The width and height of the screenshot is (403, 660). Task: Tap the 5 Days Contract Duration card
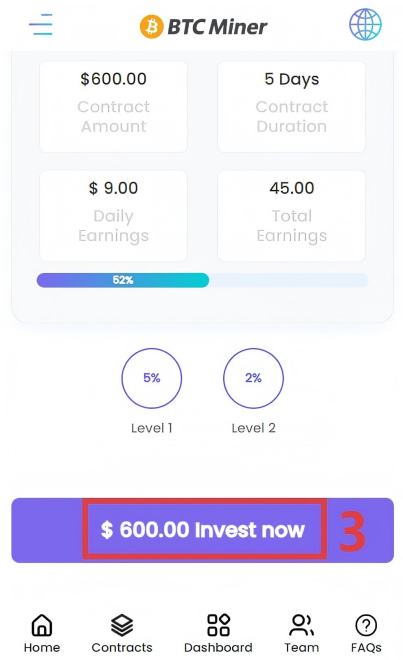click(291, 106)
